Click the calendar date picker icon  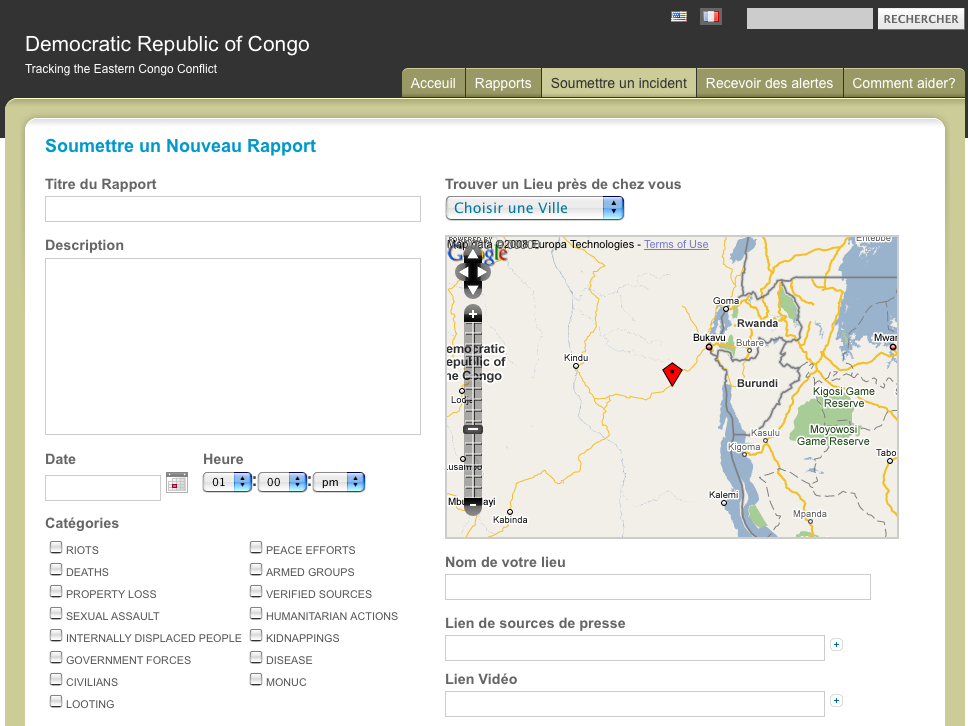(177, 482)
